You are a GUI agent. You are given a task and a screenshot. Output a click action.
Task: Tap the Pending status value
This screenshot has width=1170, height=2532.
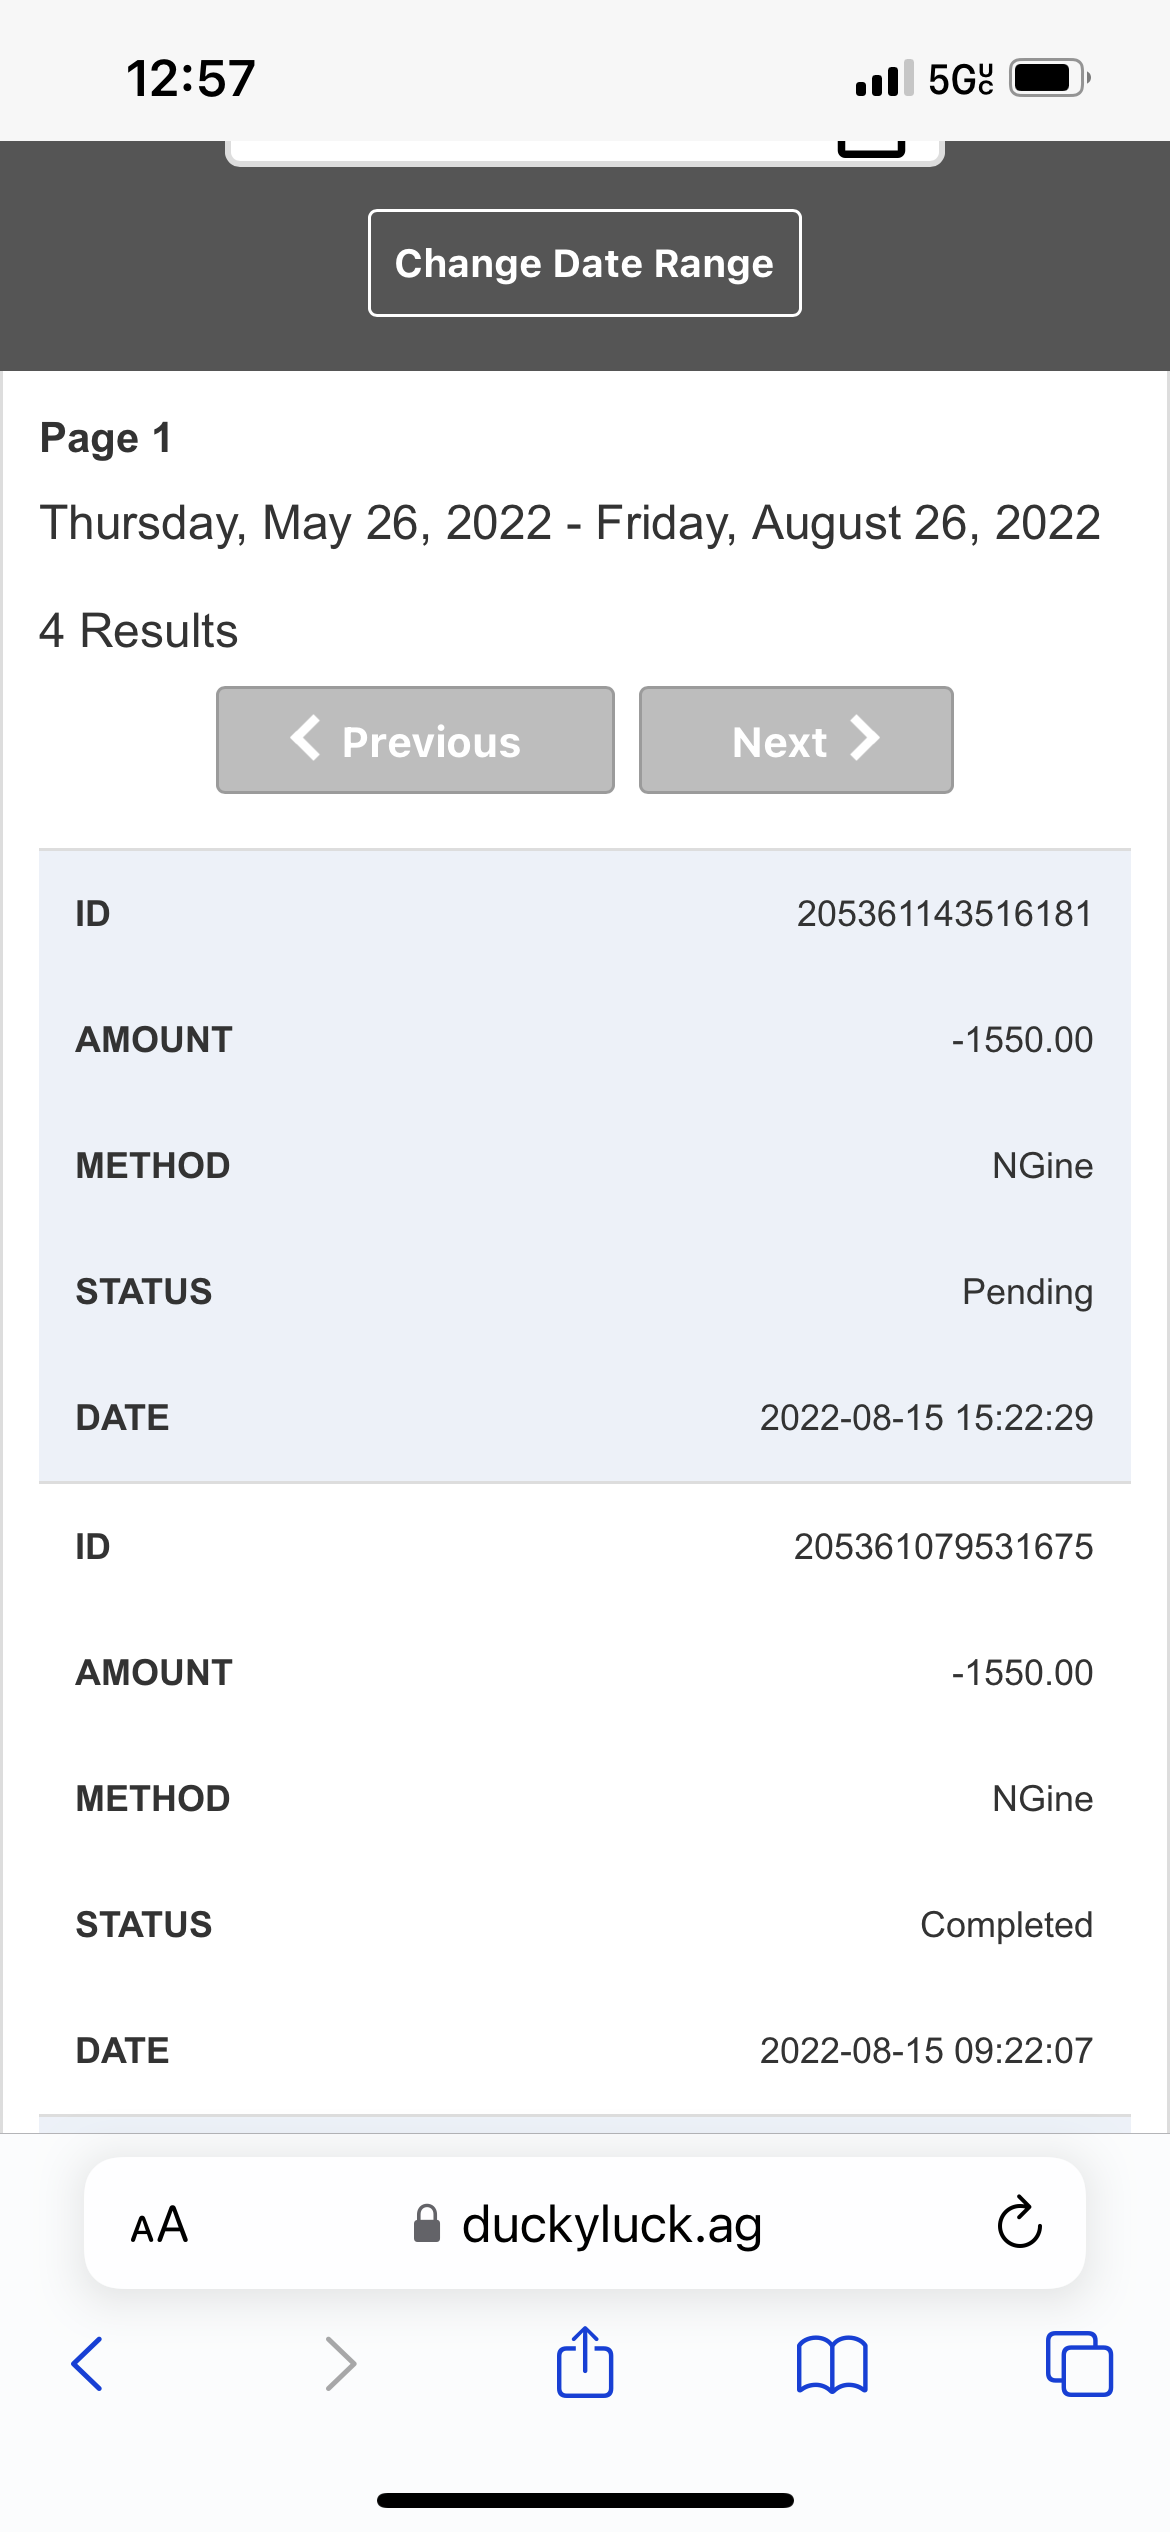point(1027,1292)
